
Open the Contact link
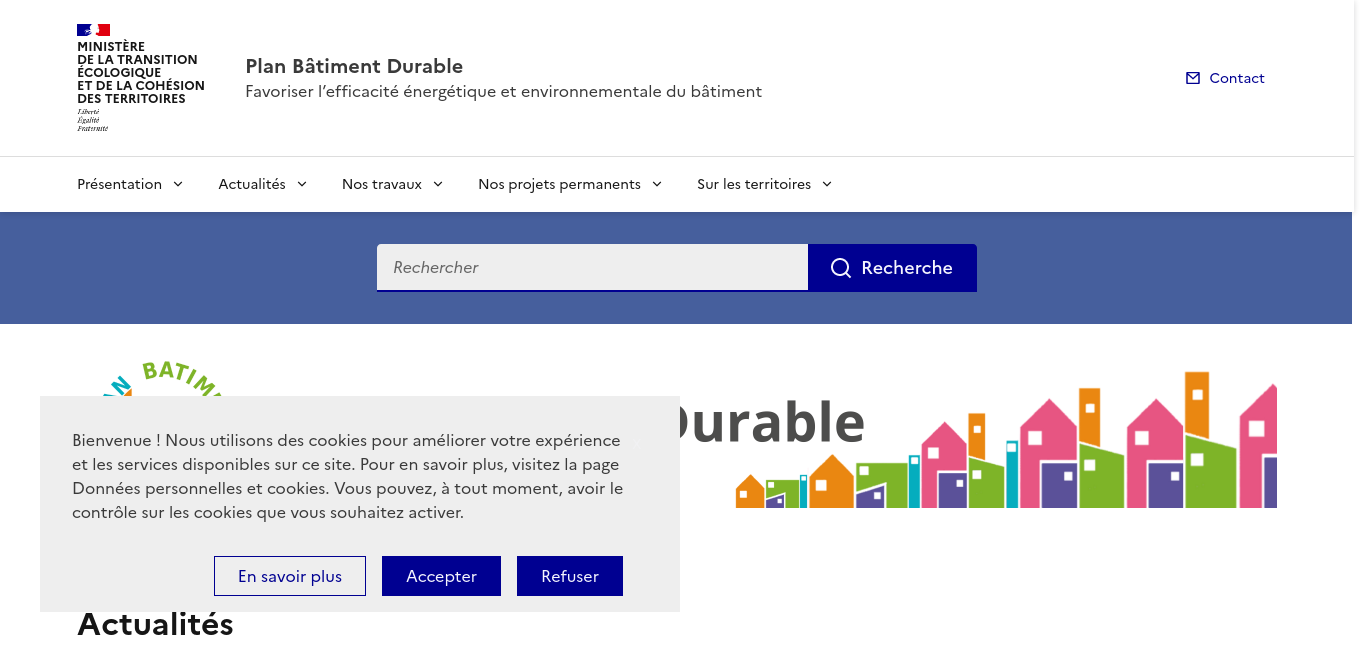[1236, 78]
